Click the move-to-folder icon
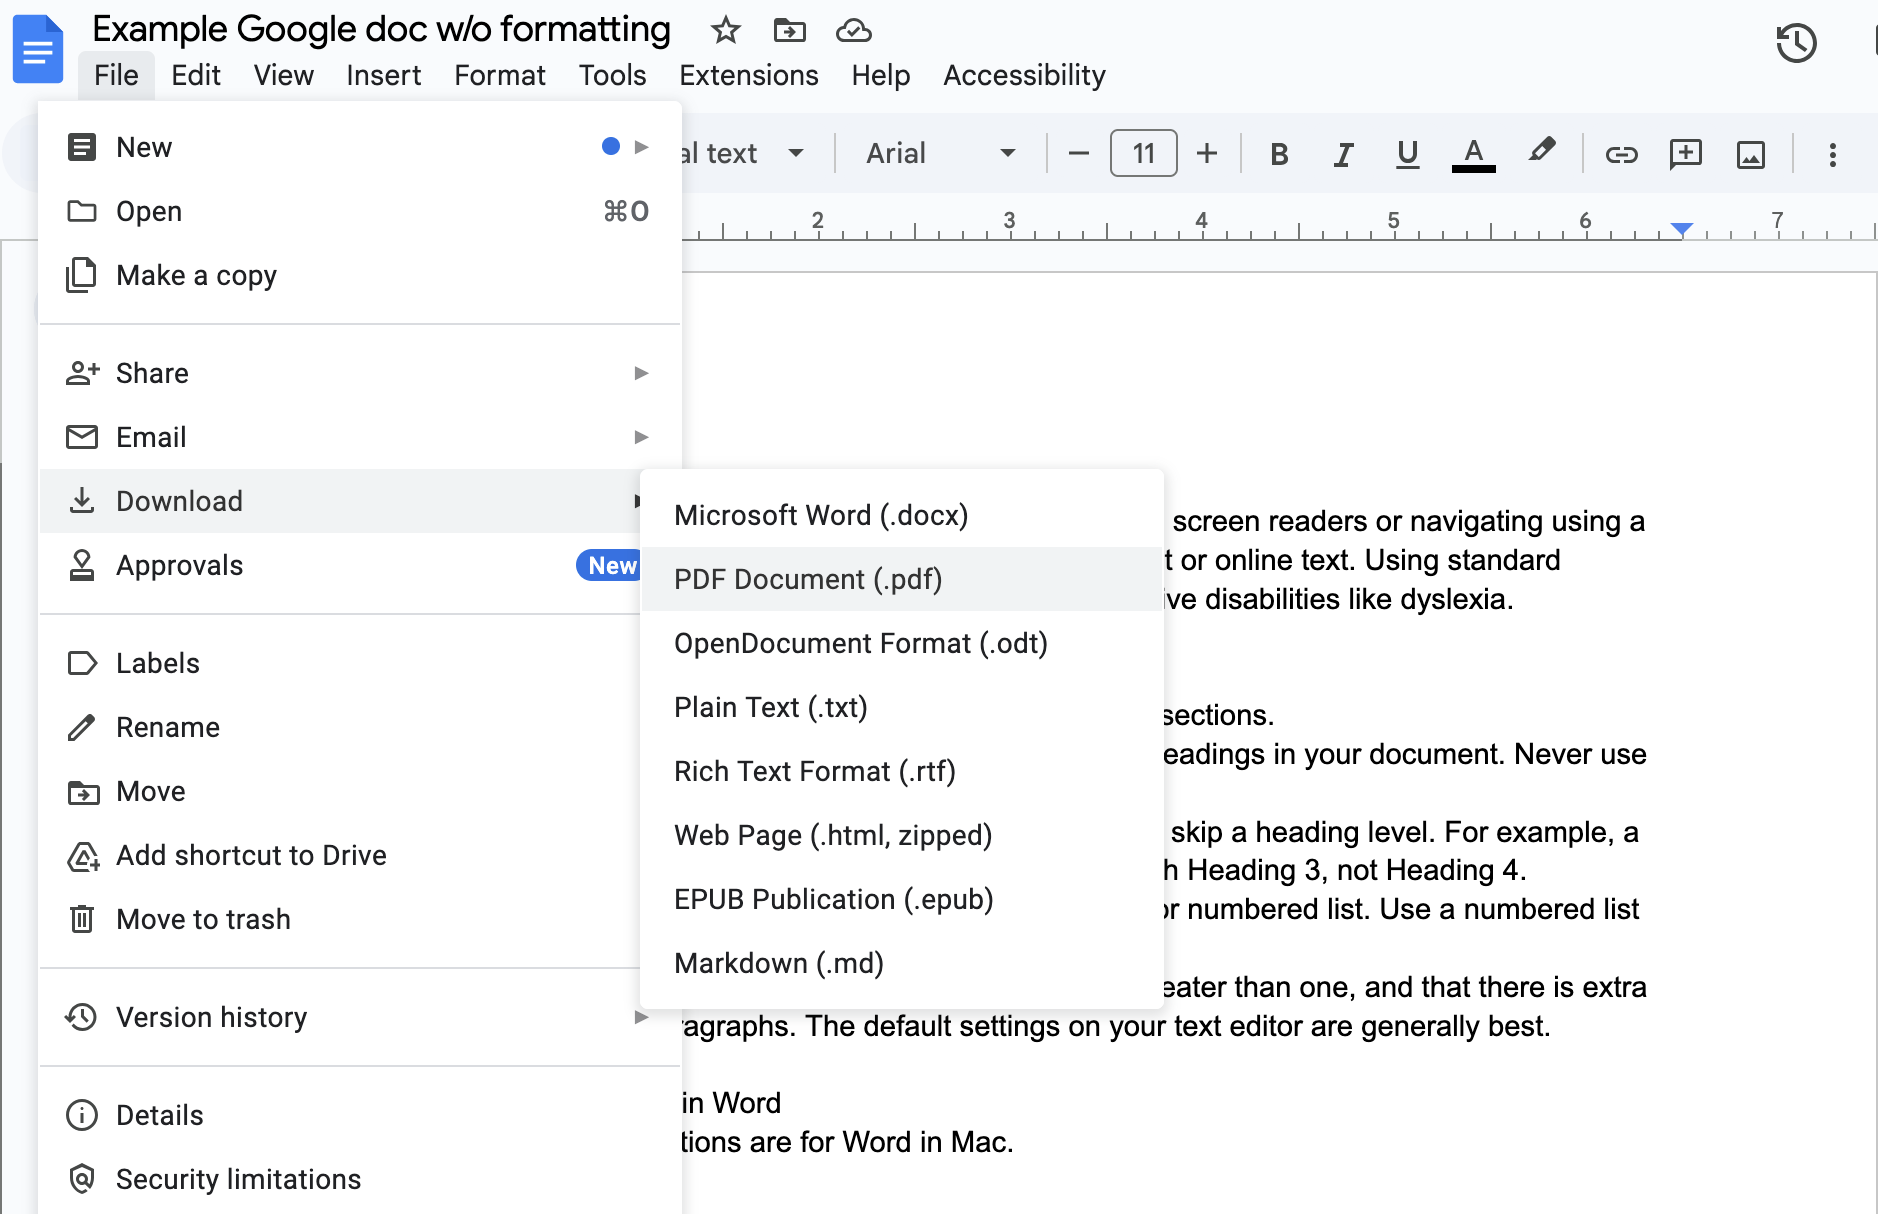Image resolution: width=1878 pixels, height=1214 pixels. 791,30
